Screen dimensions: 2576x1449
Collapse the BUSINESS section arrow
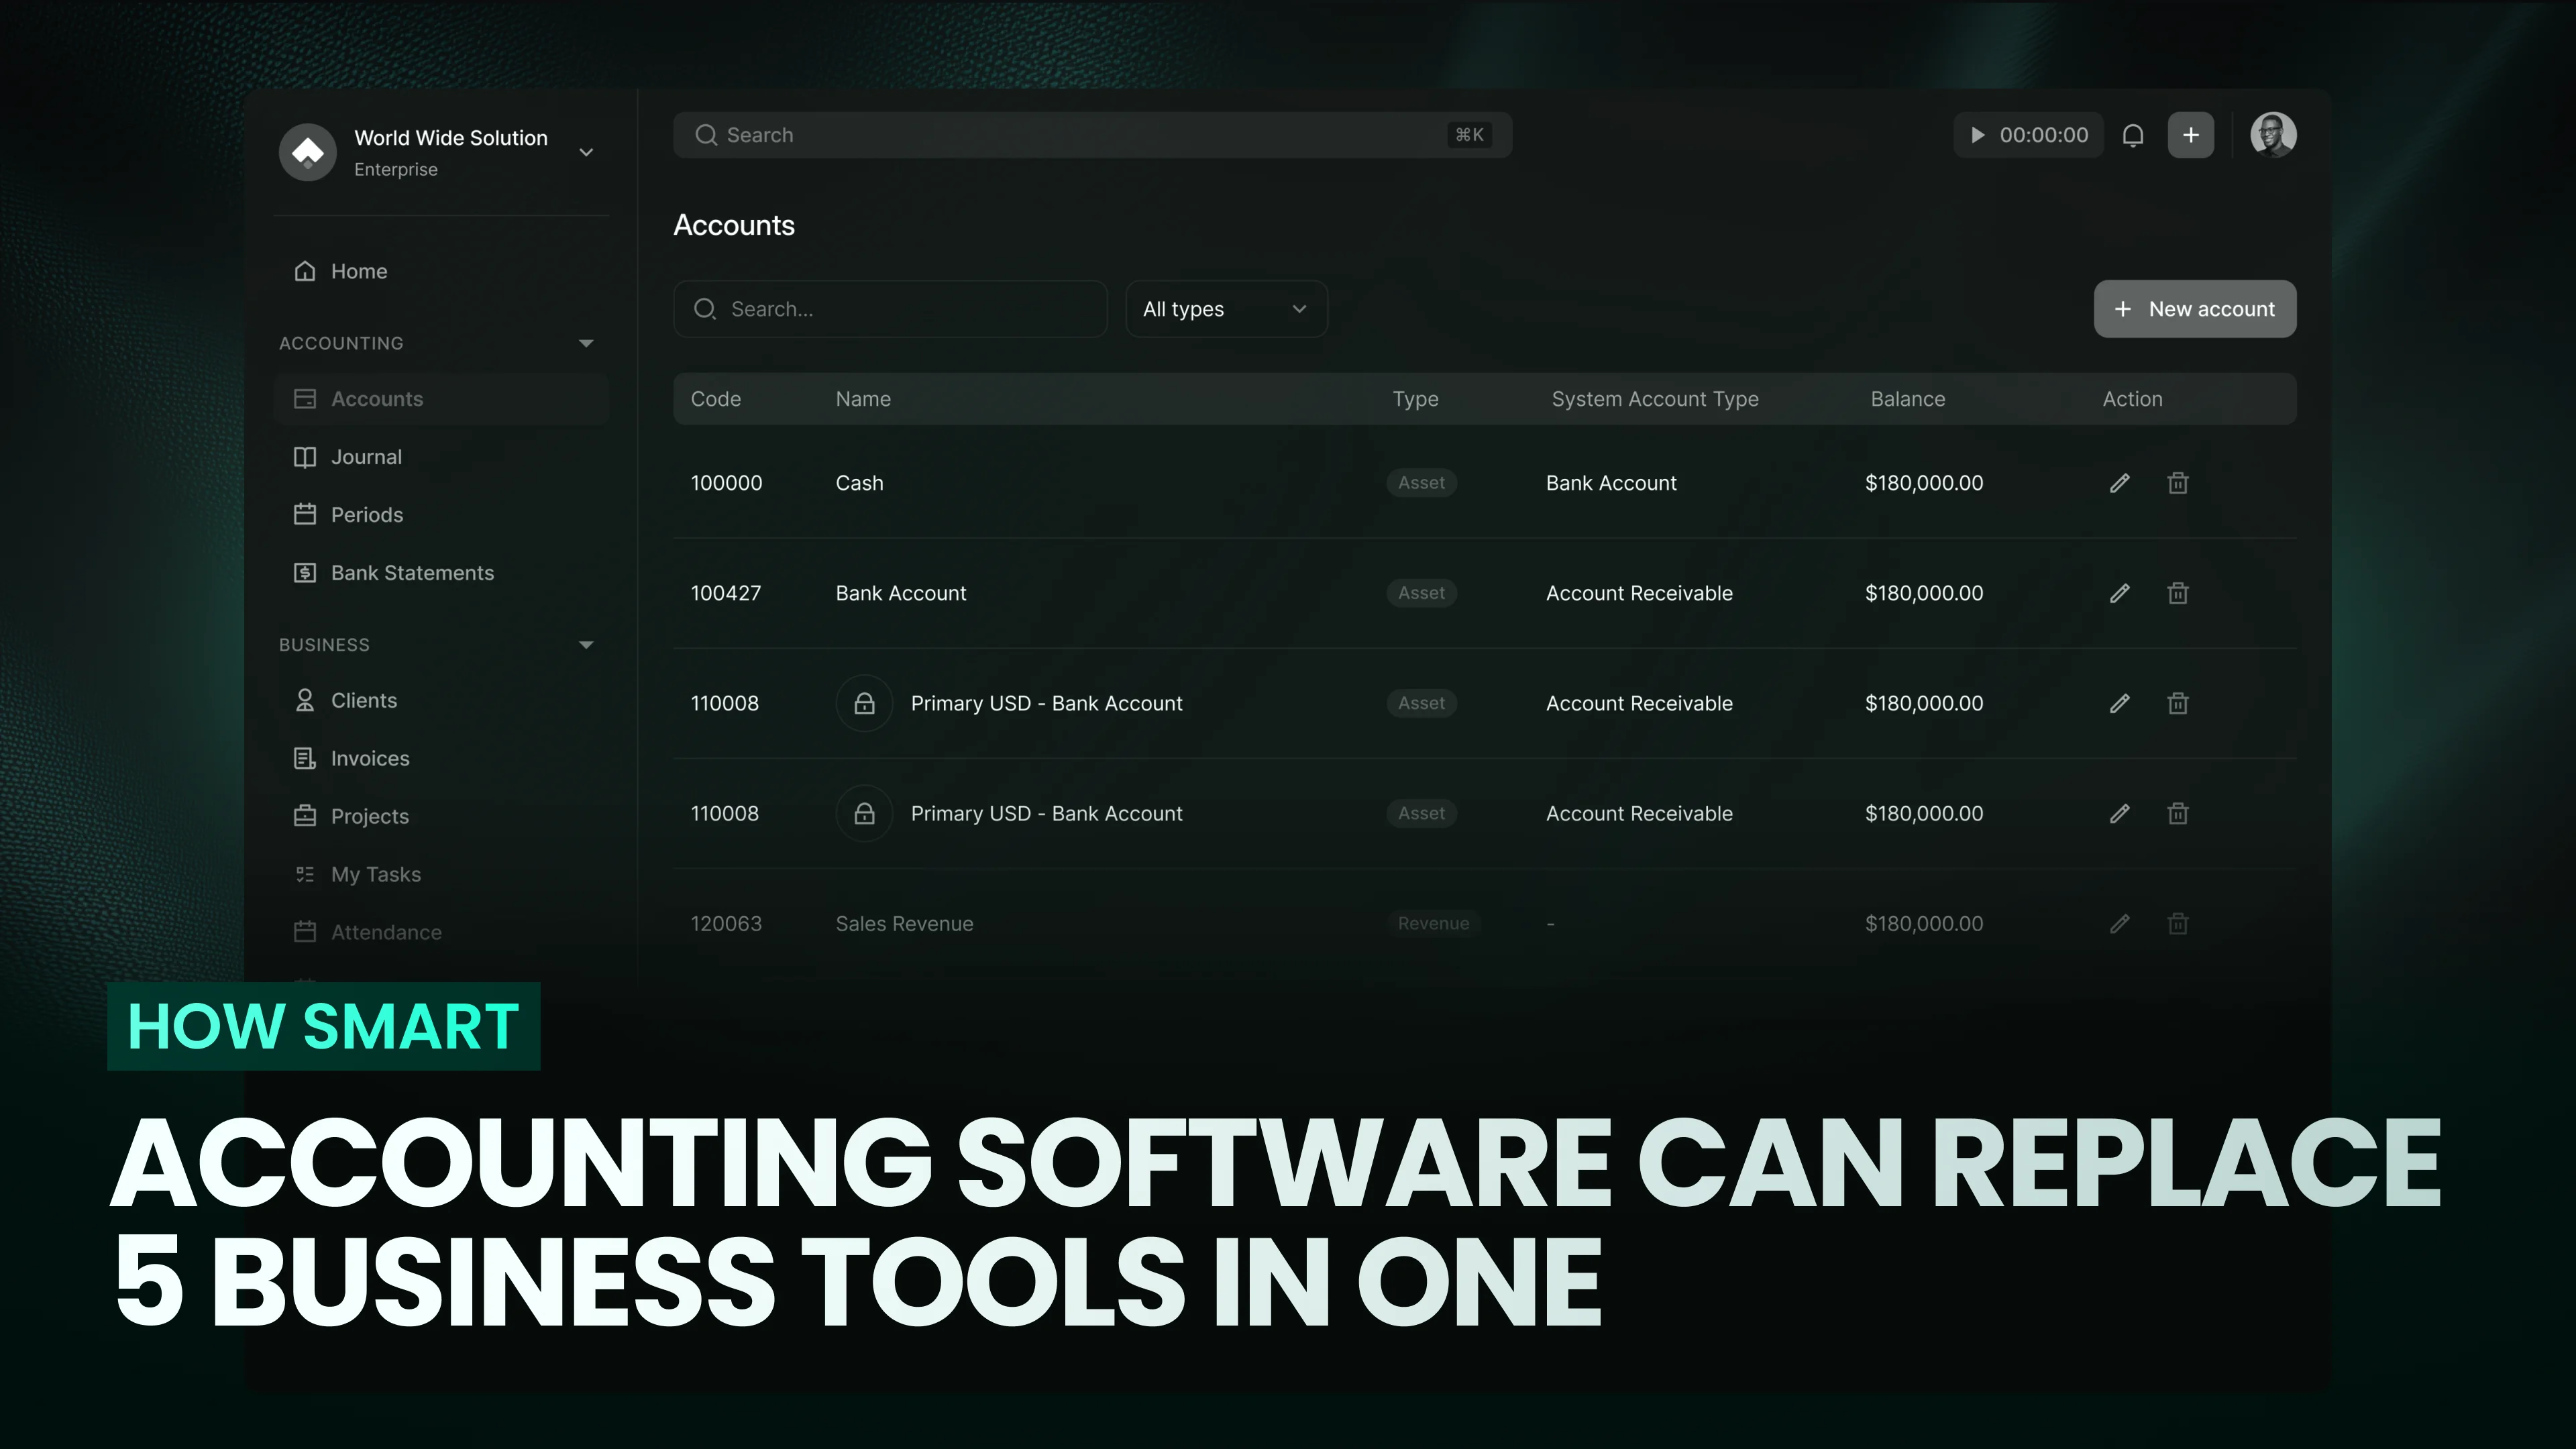586,645
